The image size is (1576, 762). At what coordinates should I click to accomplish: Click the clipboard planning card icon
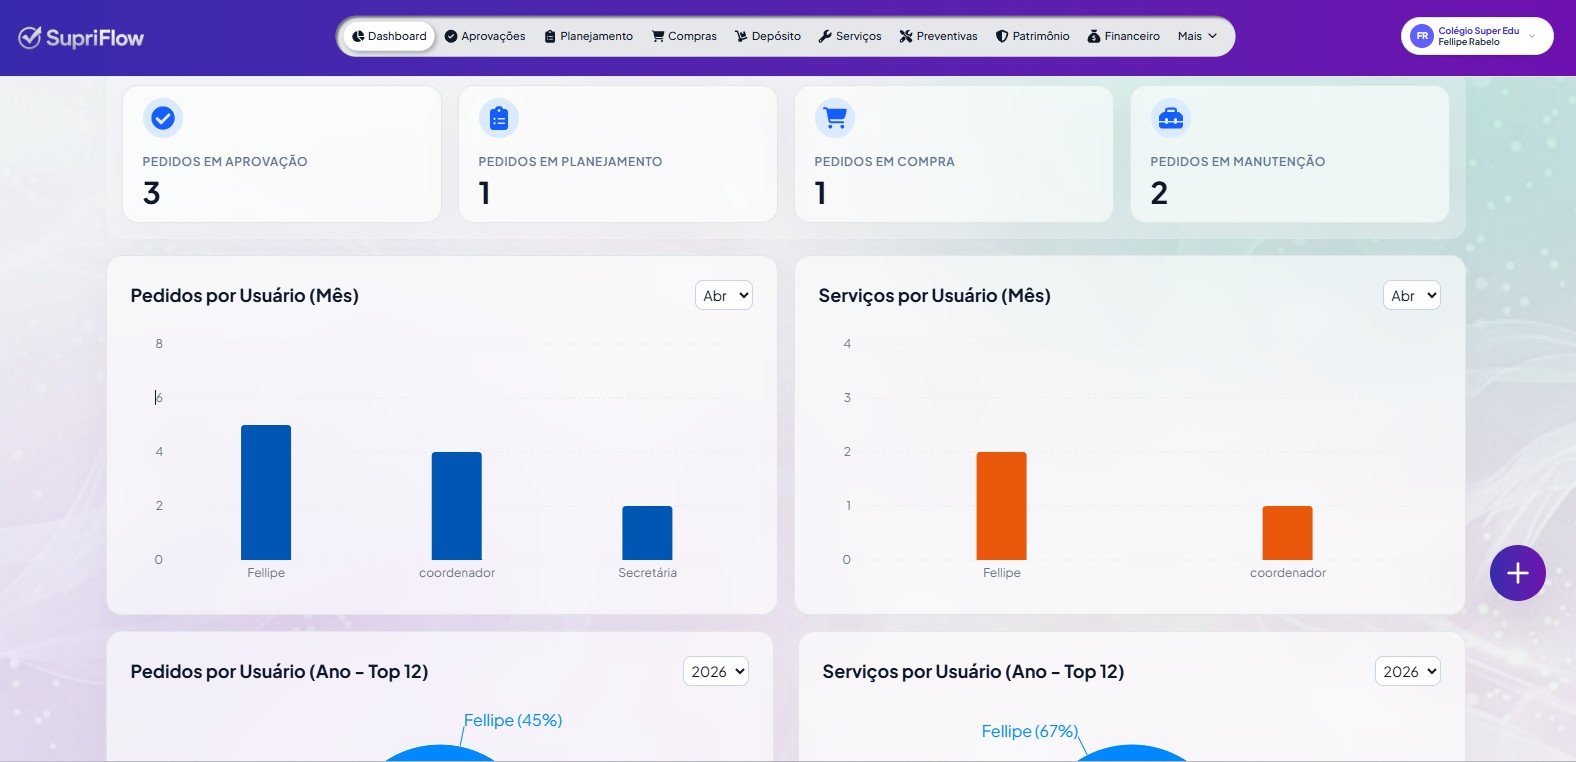[499, 118]
